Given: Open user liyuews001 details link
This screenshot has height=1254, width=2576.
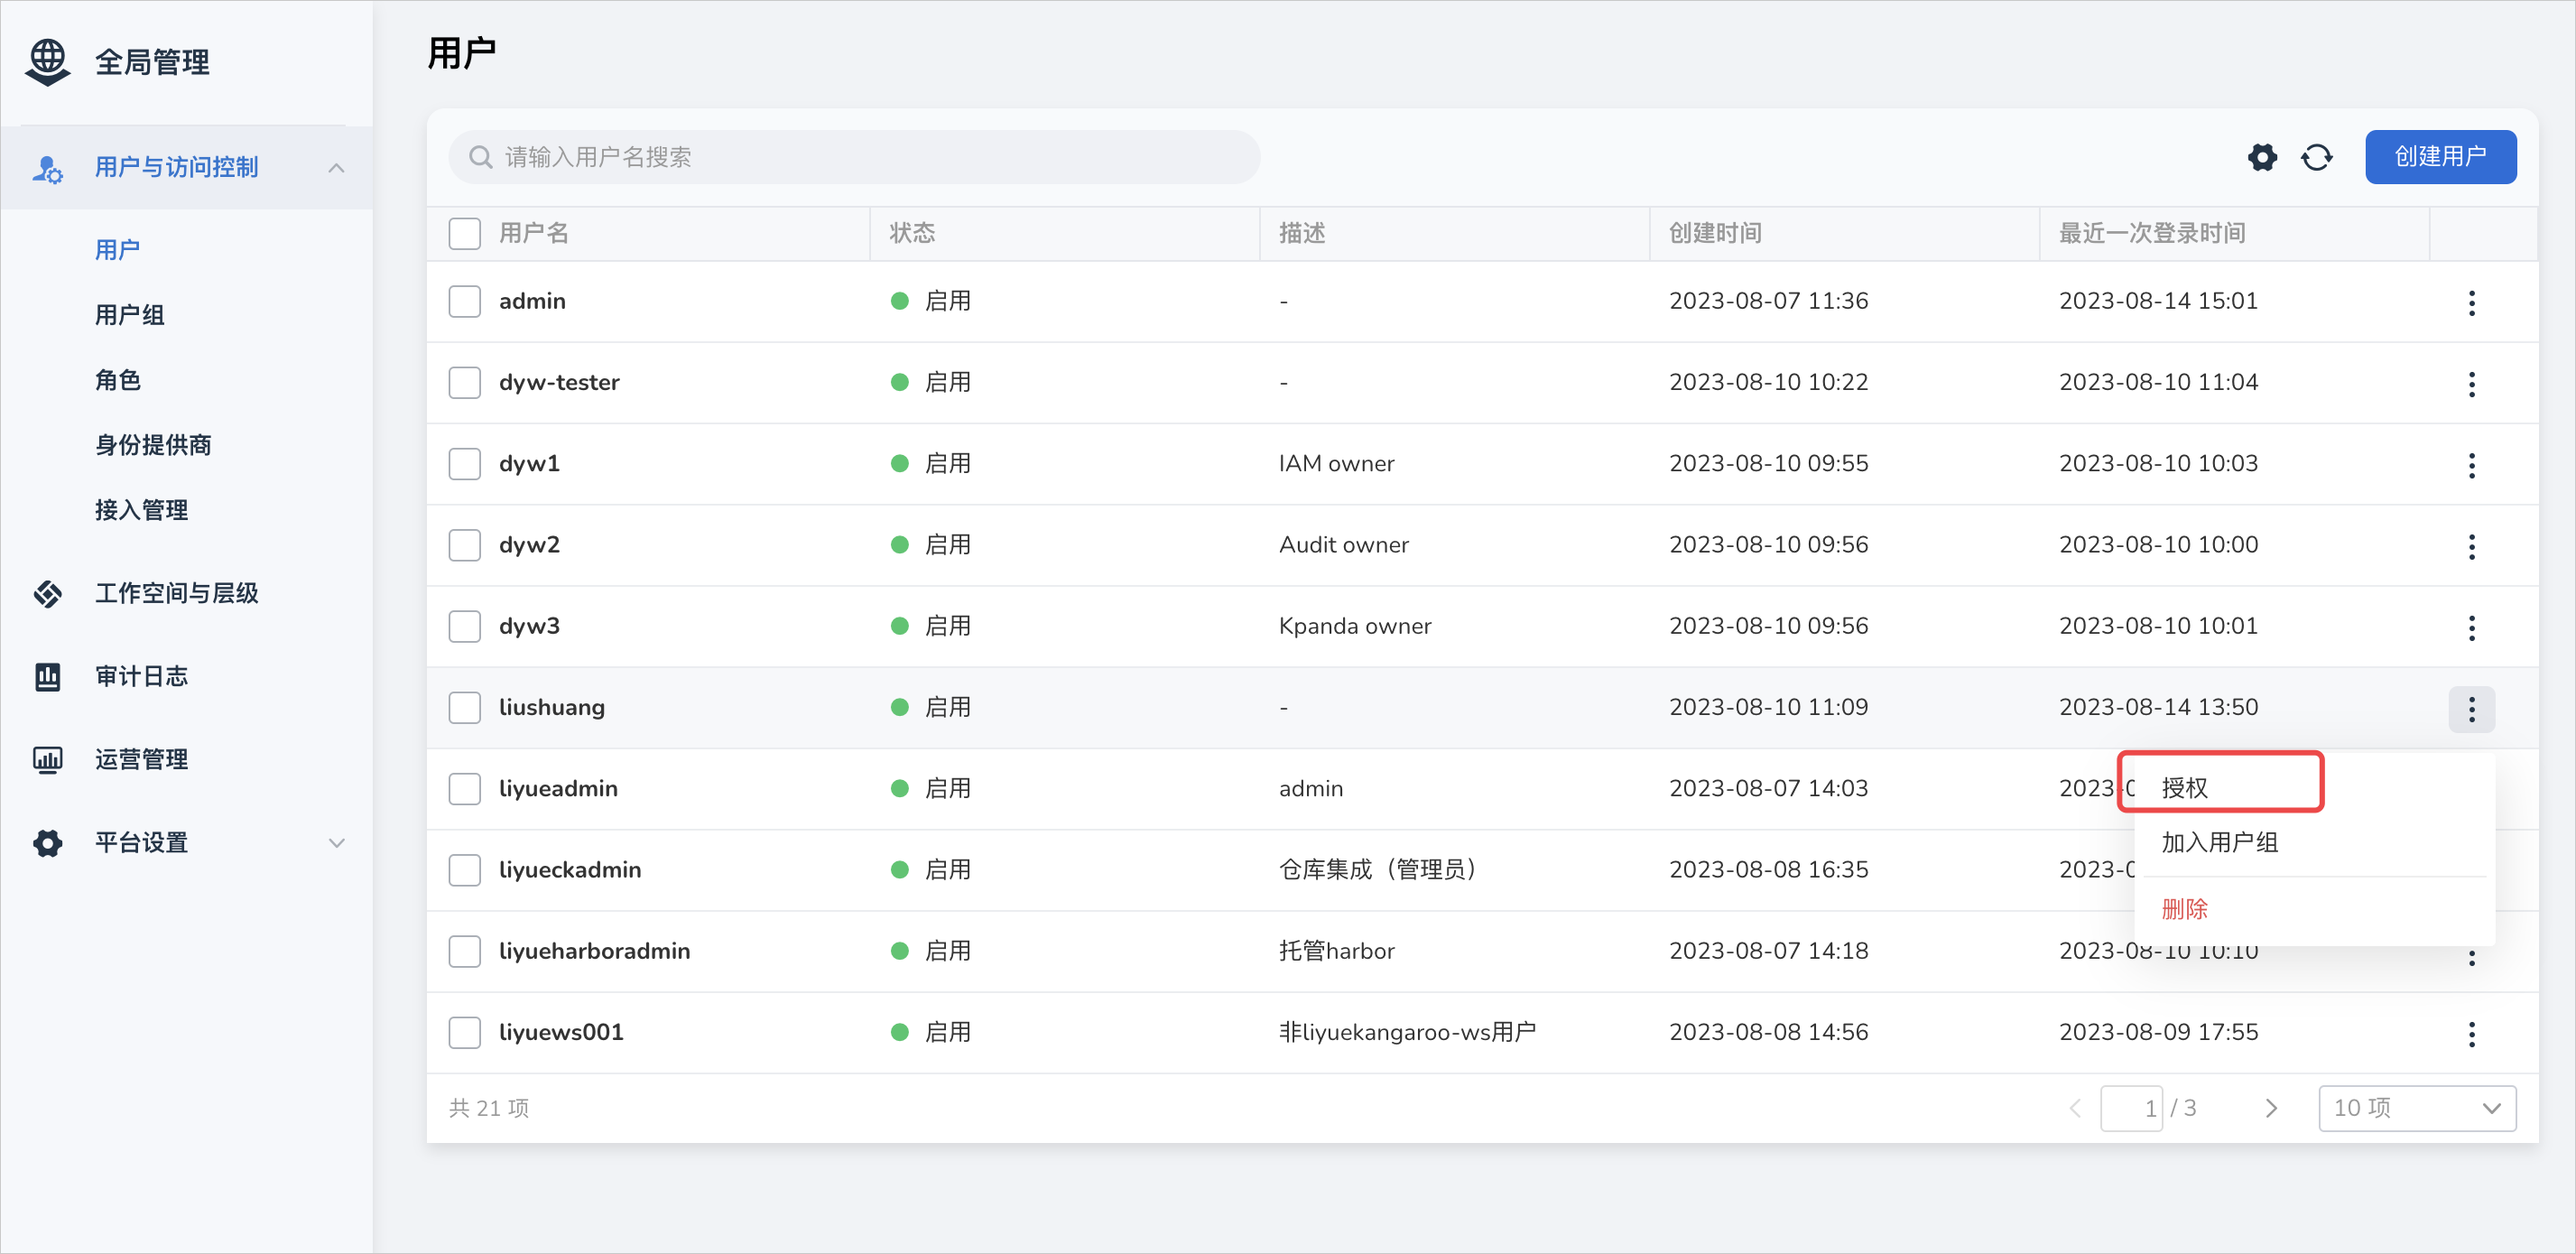Looking at the screenshot, I should coord(560,1032).
